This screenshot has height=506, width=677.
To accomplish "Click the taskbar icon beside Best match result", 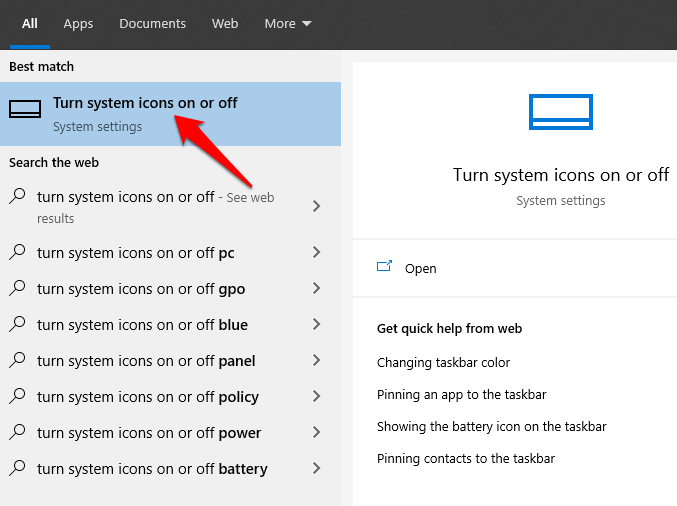I will [25, 110].
